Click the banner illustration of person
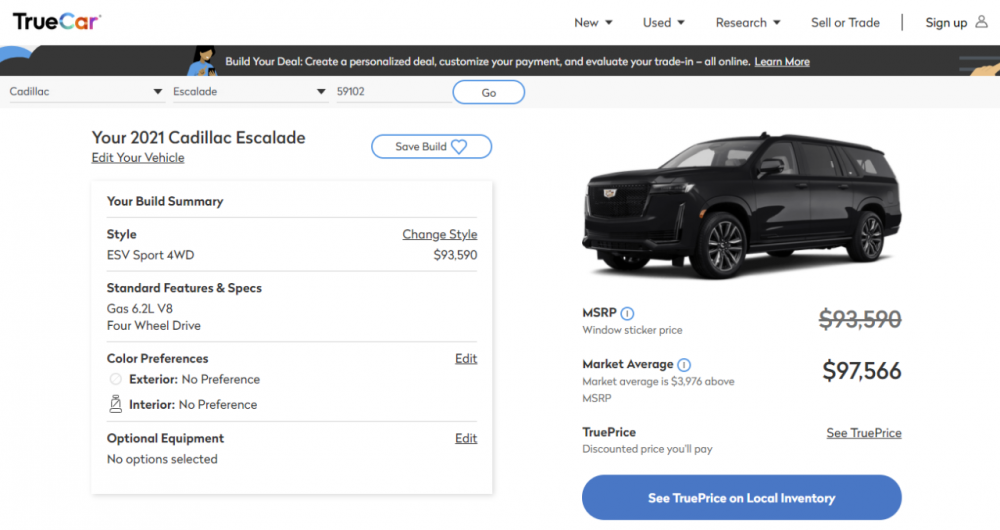 point(201,61)
